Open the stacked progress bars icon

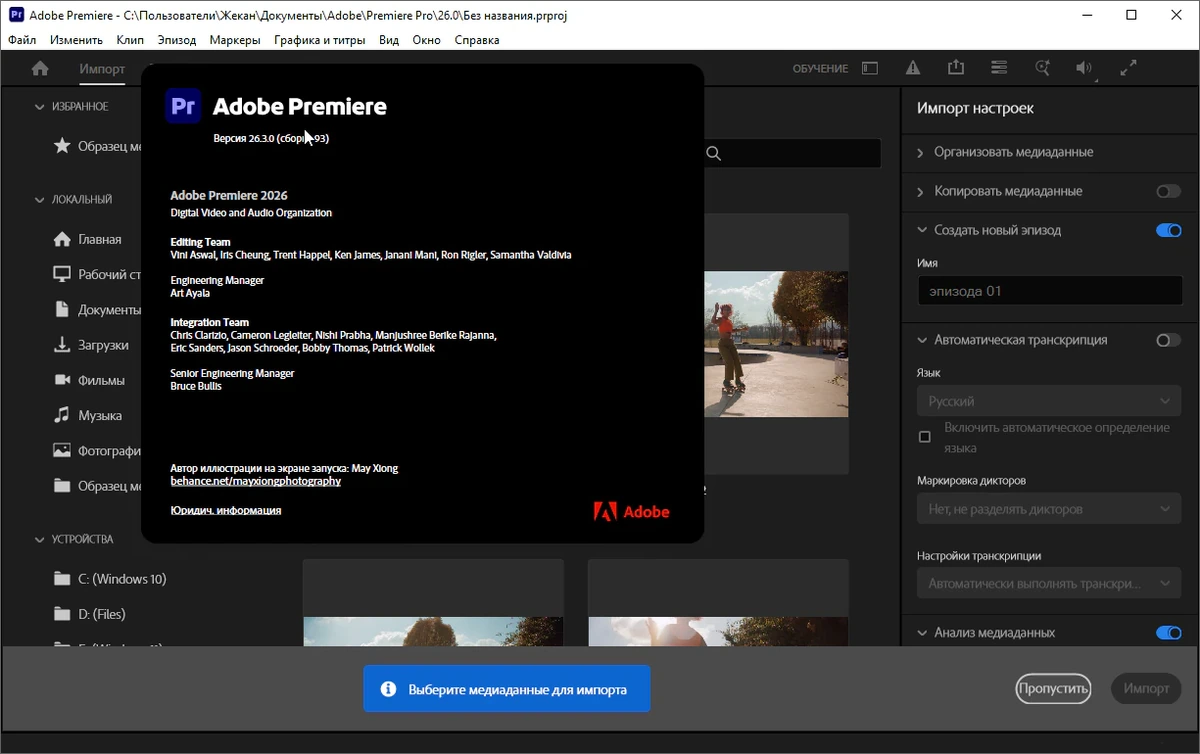click(999, 68)
